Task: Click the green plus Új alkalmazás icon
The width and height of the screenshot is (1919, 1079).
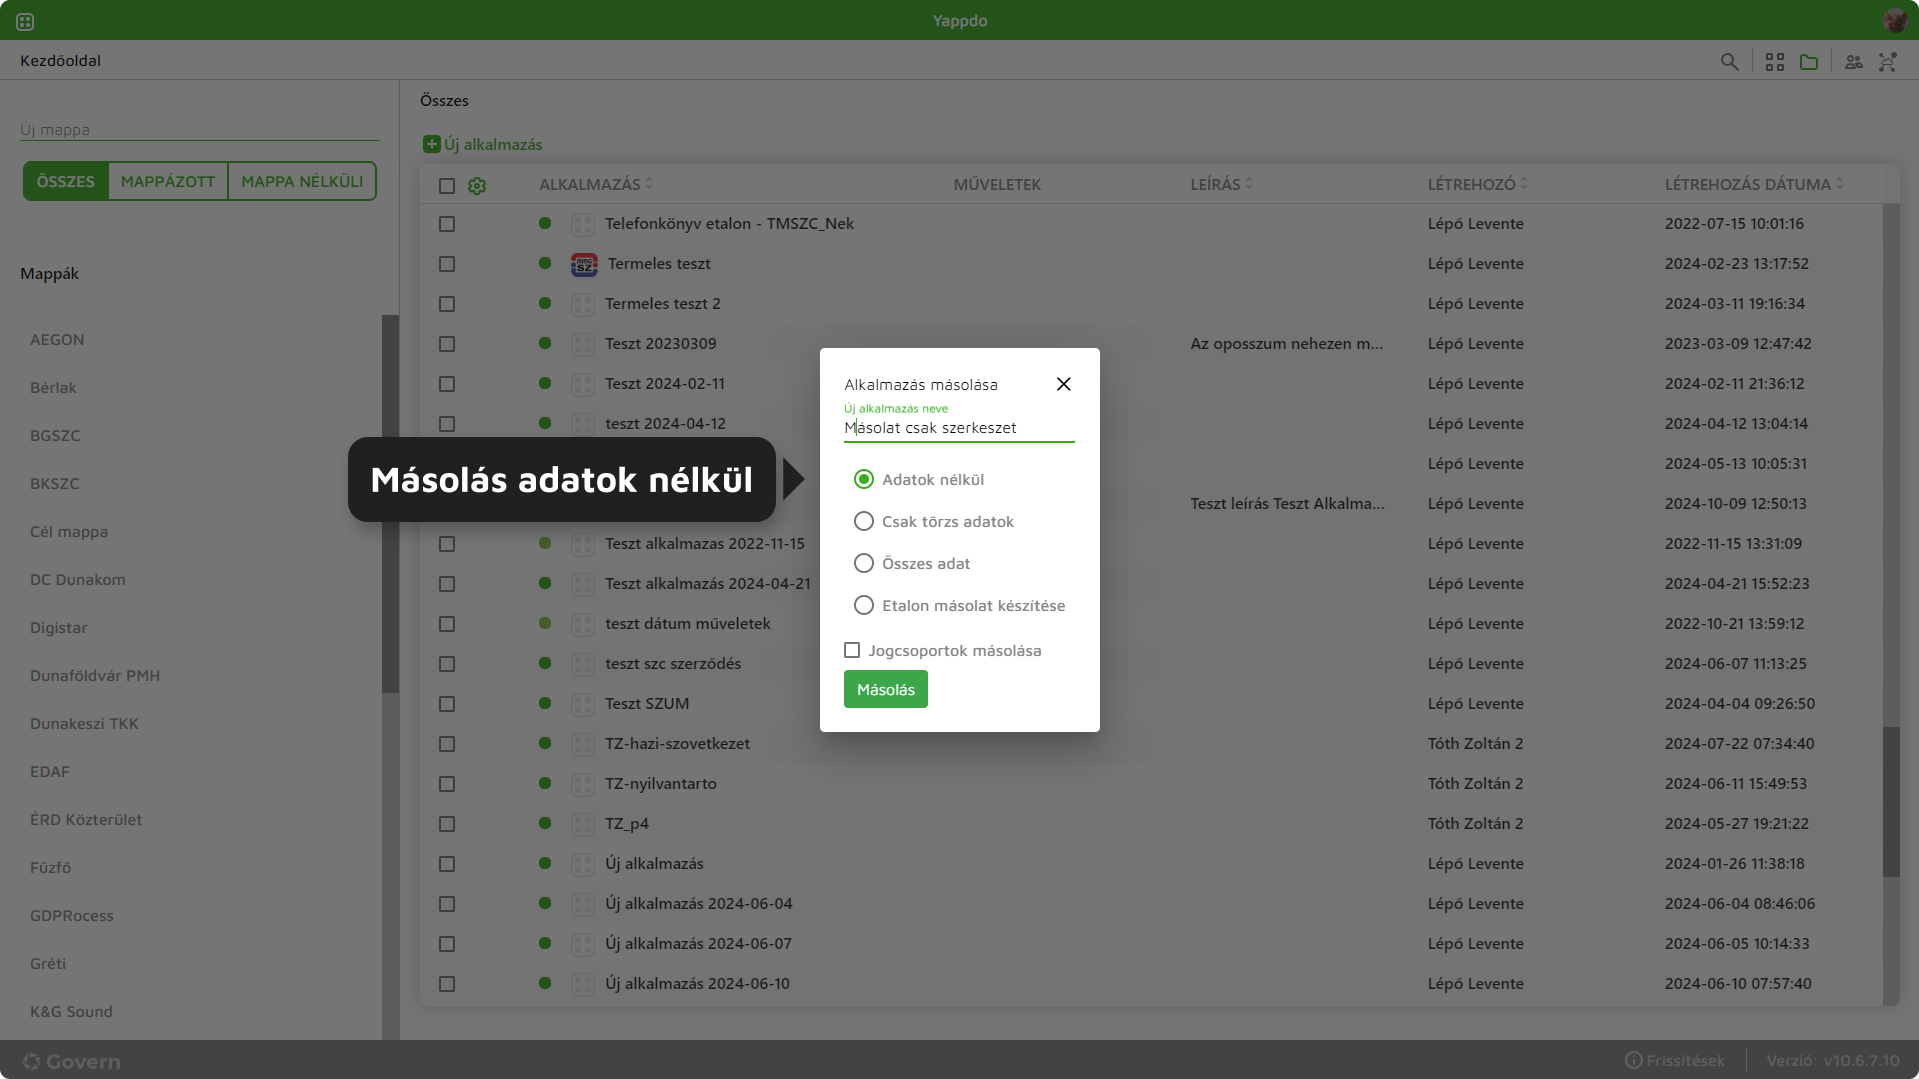Action: pyautogui.click(x=431, y=144)
